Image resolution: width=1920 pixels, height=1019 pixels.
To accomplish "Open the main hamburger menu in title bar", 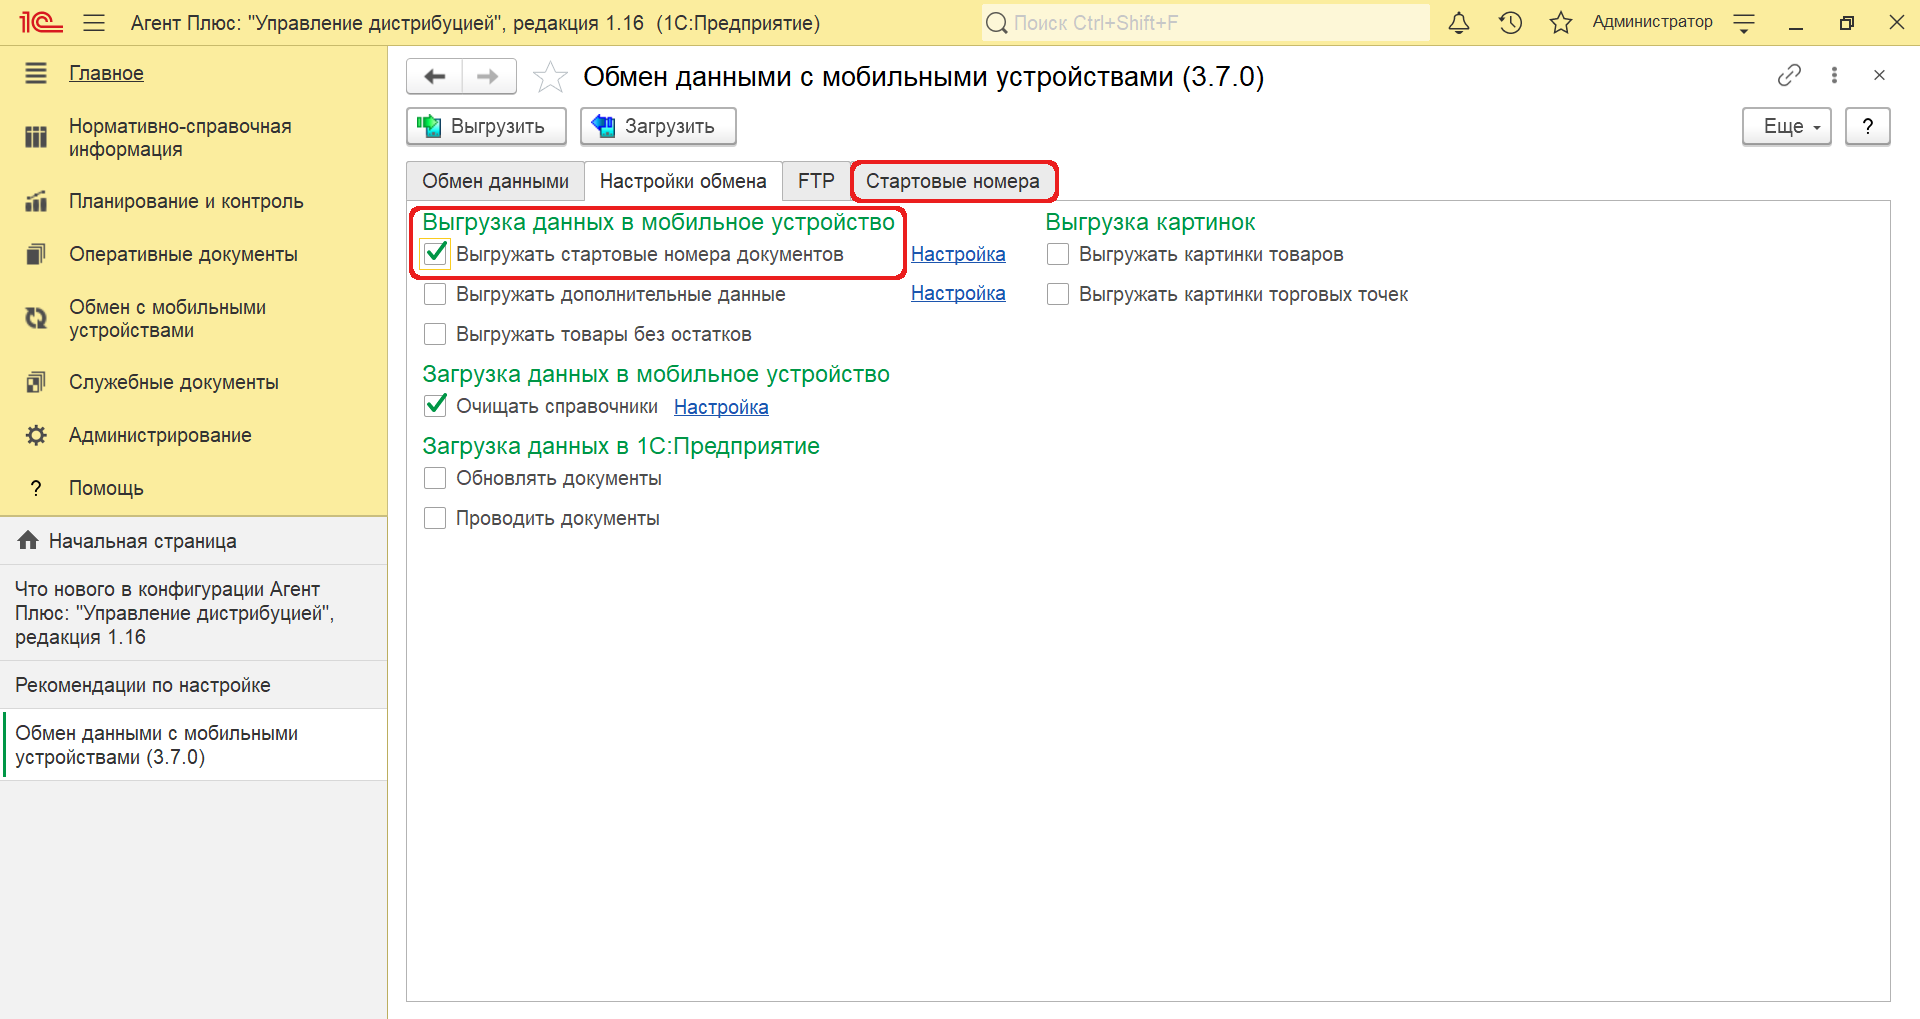I will coord(94,23).
